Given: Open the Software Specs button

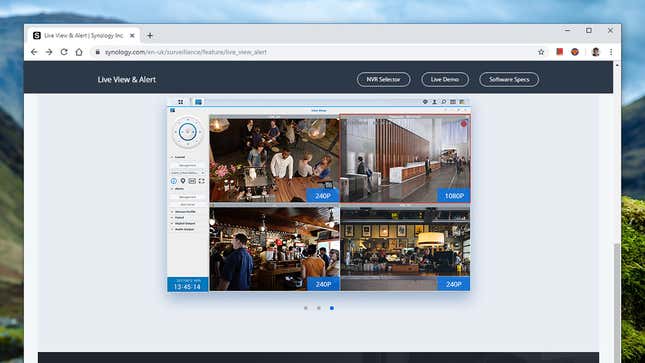Looking at the screenshot, I should (x=509, y=79).
